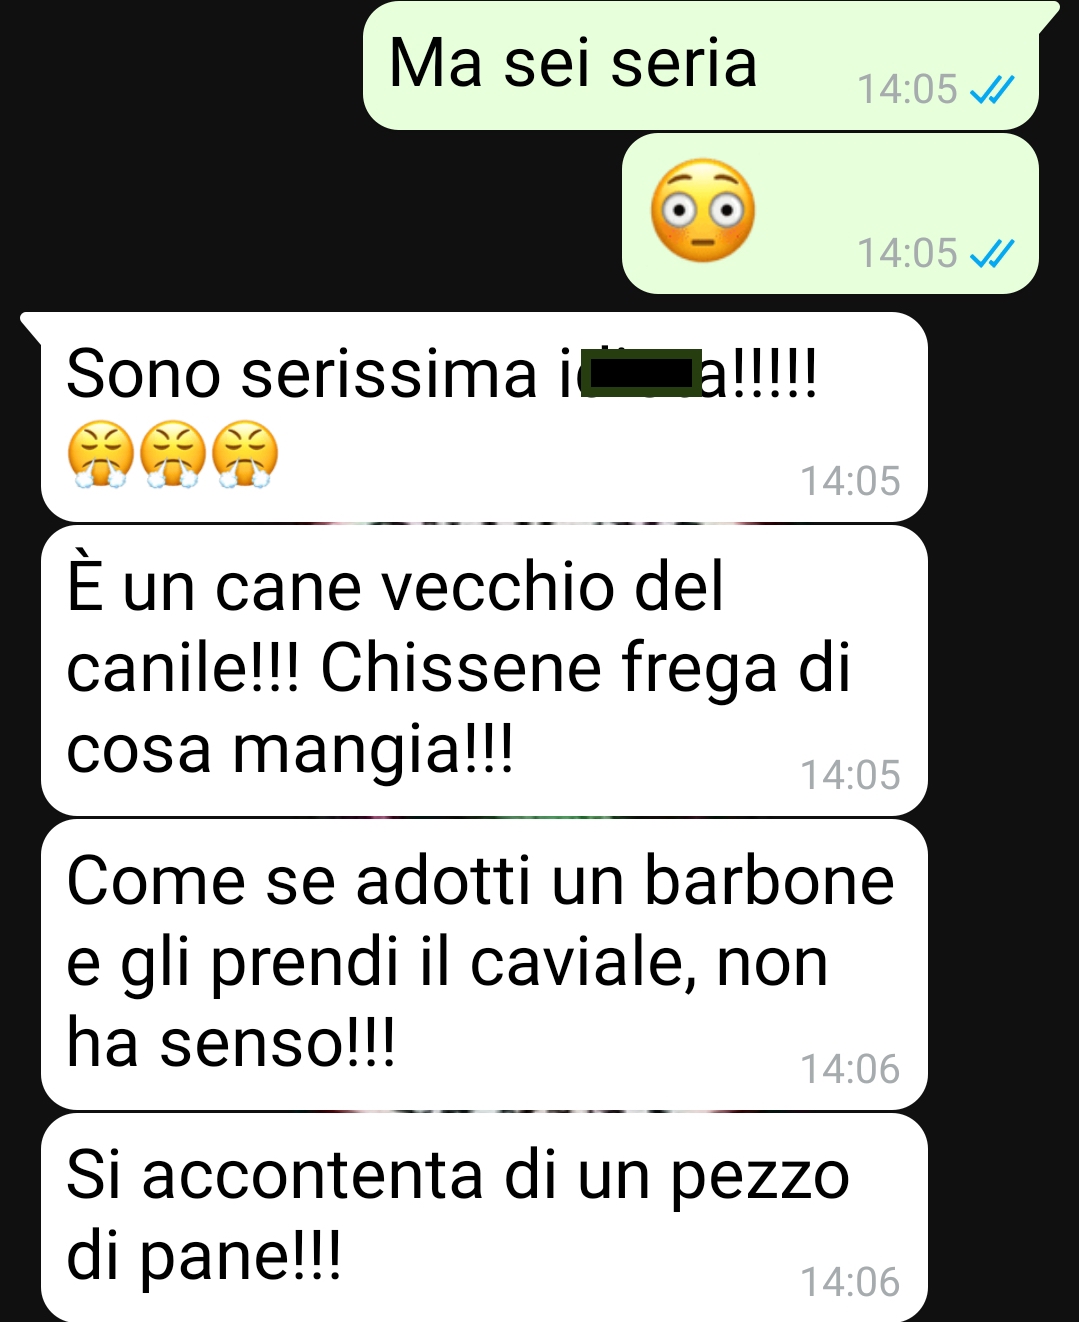Screen dimensions: 1079x1322
Task: Click 14:06 timestamp near "di pane!!!"
Action: point(851,1283)
